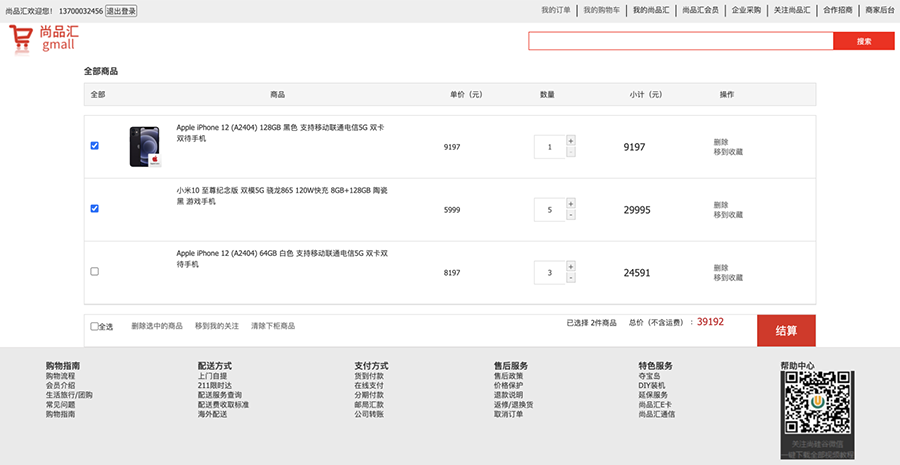
Task: Decrease quantity of iPhone 12 128GB 黑色
Action: 571,152
